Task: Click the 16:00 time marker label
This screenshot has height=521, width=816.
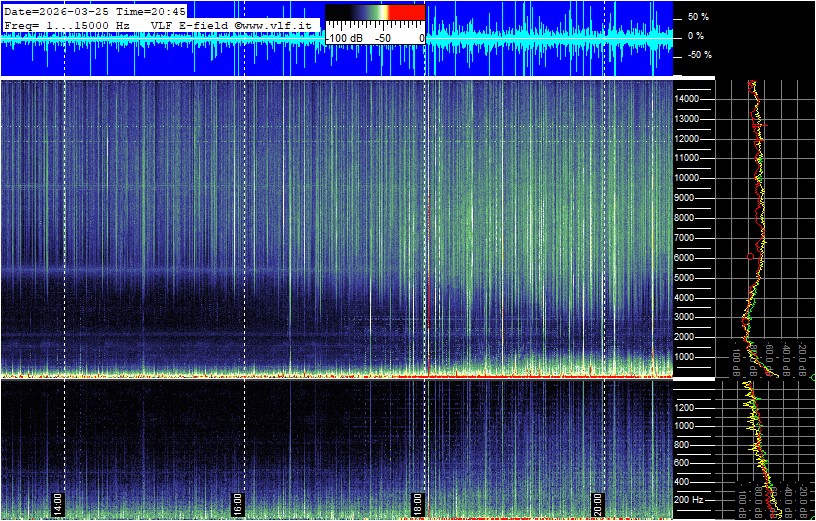Action: [x=238, y=503]
